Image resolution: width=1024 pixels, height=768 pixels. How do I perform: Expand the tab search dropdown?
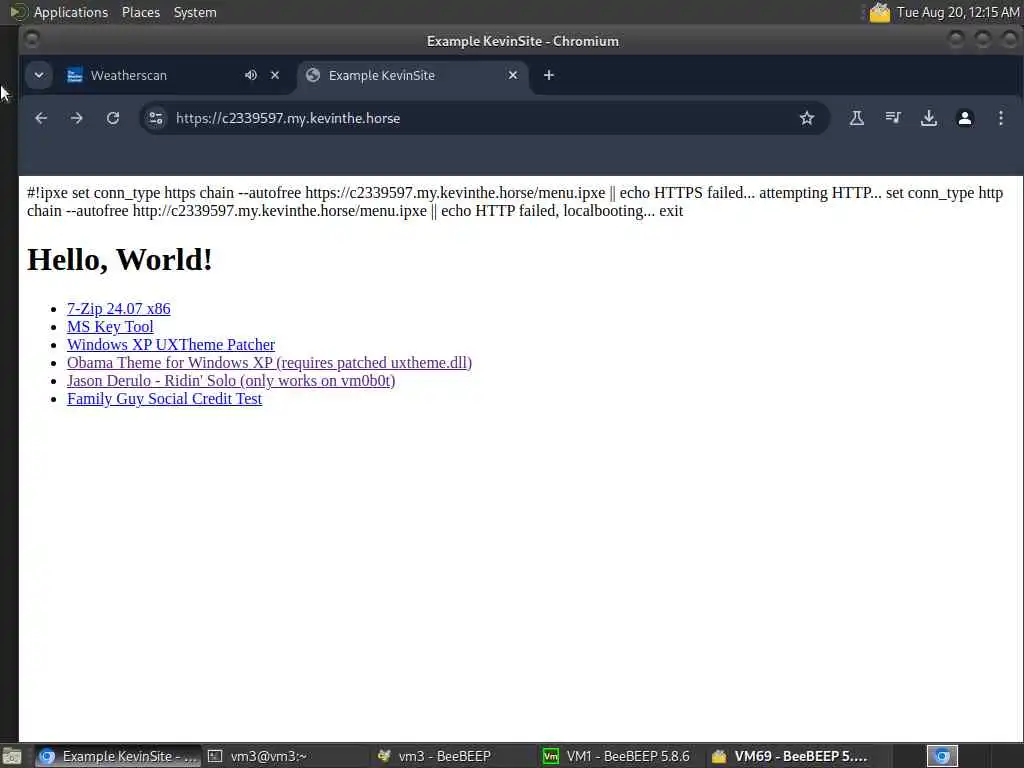point(39,75)
